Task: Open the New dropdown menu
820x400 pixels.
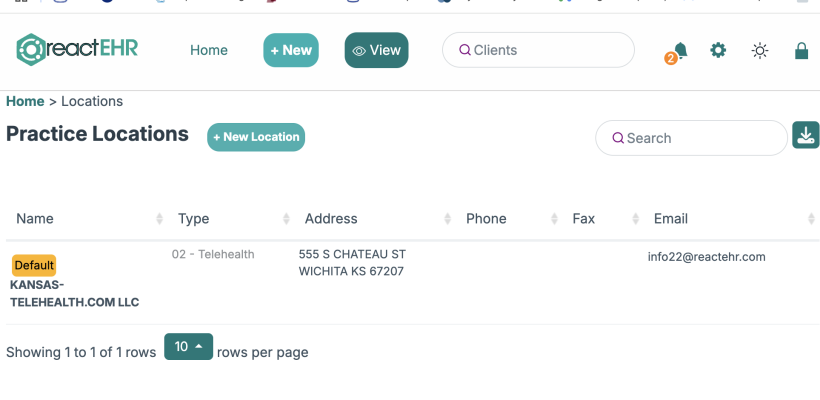Action: pos(291,50)
